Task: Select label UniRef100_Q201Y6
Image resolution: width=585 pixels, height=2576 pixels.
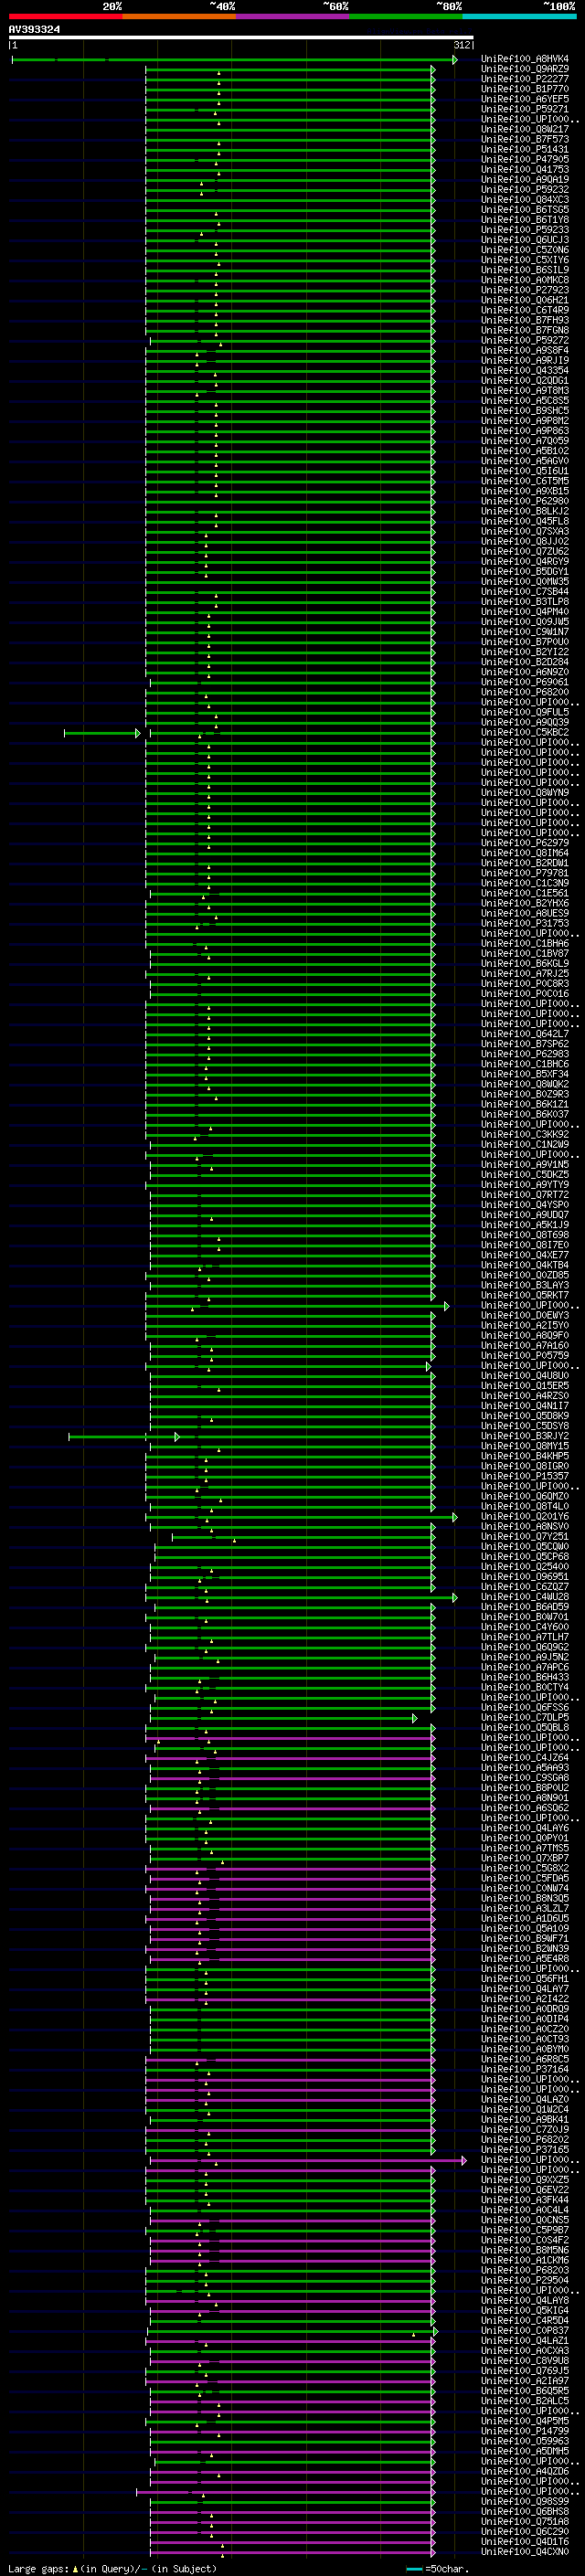Action: tap(525, 1516)
